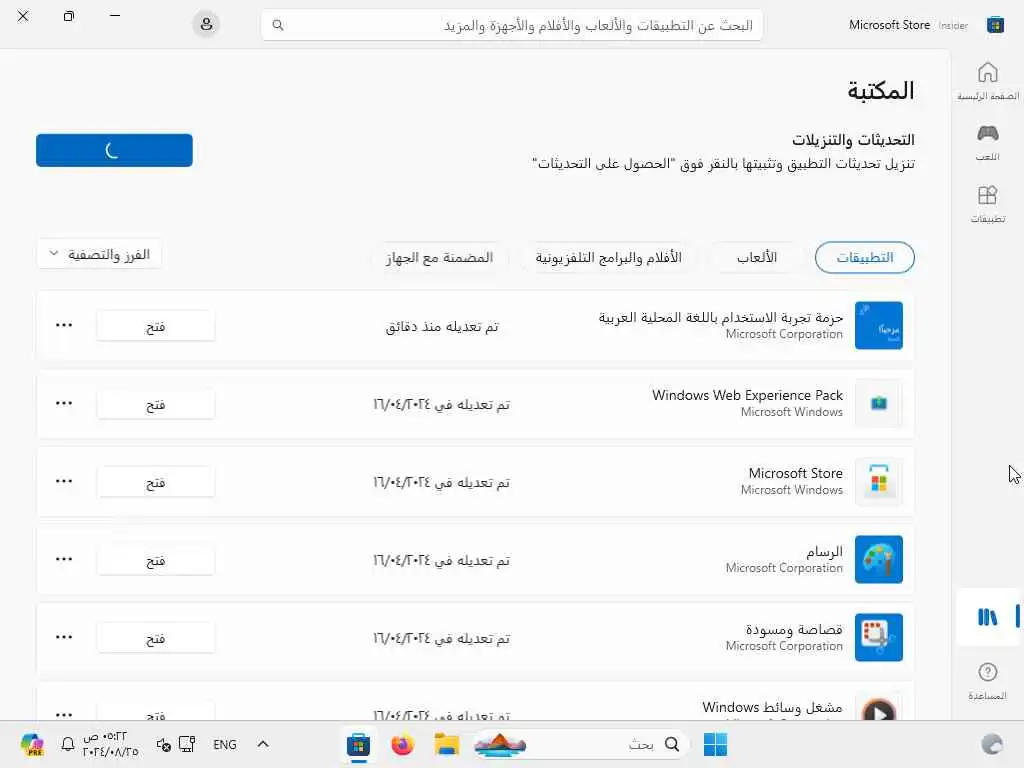Select the Games filter tab
This screenshot has height=768, width=1024.
pyautogui.click(x=757, y=257)
